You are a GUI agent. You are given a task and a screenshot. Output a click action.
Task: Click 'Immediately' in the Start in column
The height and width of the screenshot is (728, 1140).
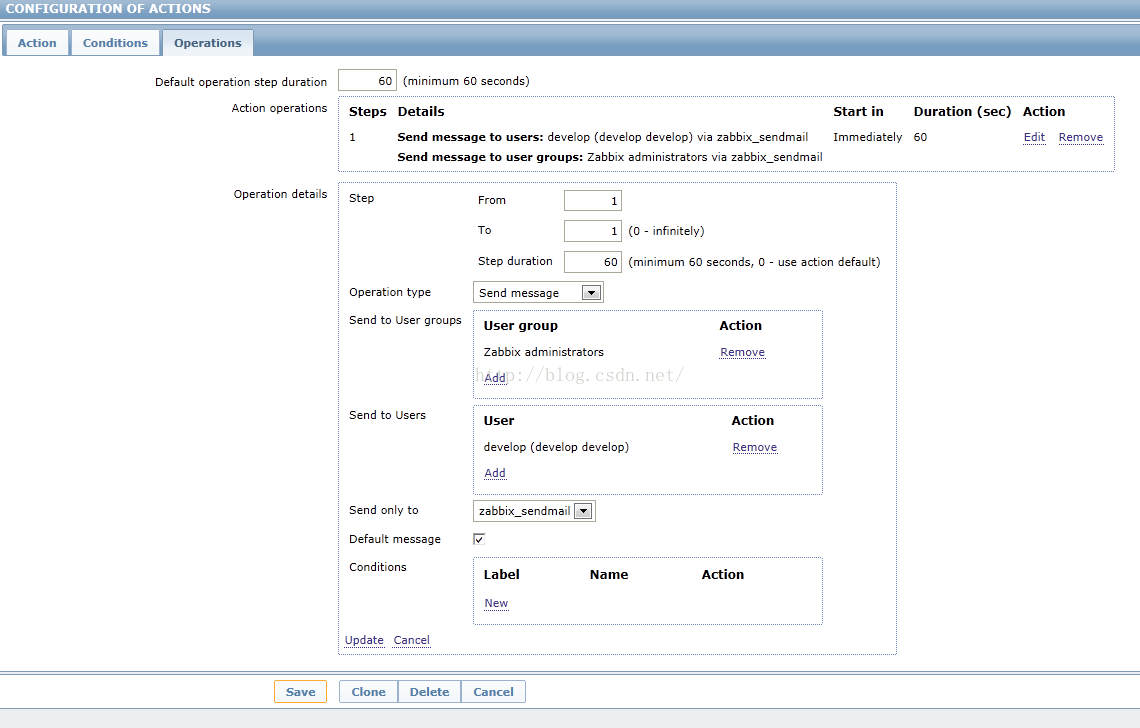click(x=867, y=137)
